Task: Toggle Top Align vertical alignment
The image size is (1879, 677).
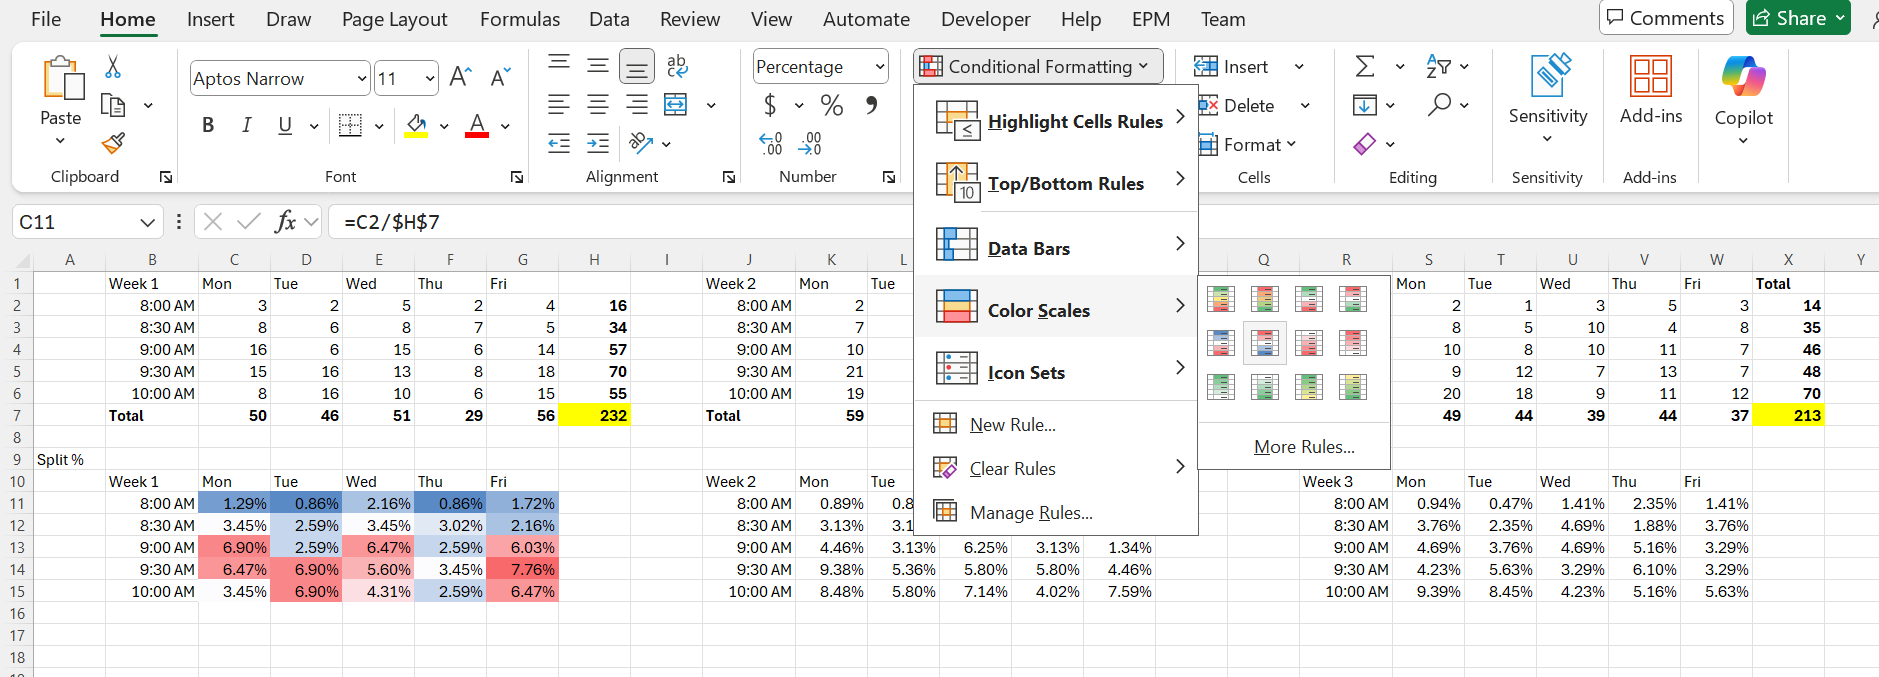Action: (x=559, y=66)
